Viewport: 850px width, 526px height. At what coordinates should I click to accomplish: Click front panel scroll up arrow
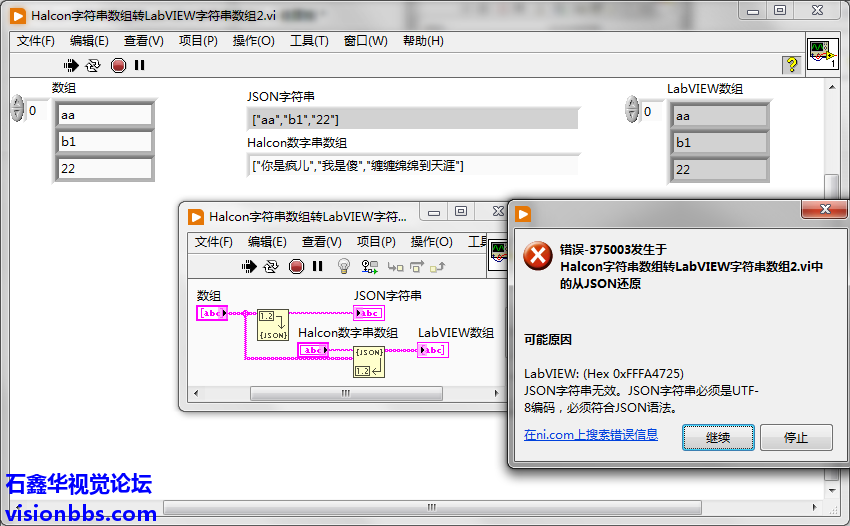pyautogui.click(x=832, y=87)
